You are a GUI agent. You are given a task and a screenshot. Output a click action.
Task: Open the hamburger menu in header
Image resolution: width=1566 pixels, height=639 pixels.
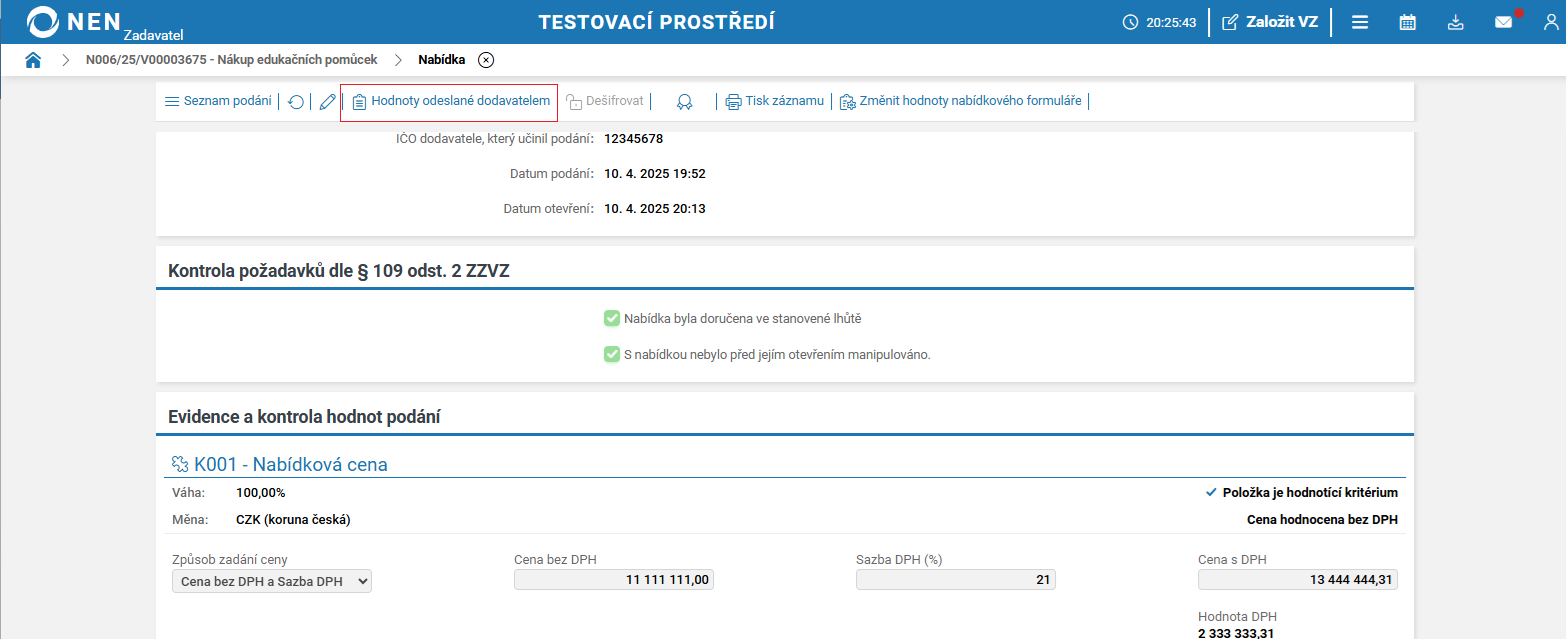[x=1359, y=21]
